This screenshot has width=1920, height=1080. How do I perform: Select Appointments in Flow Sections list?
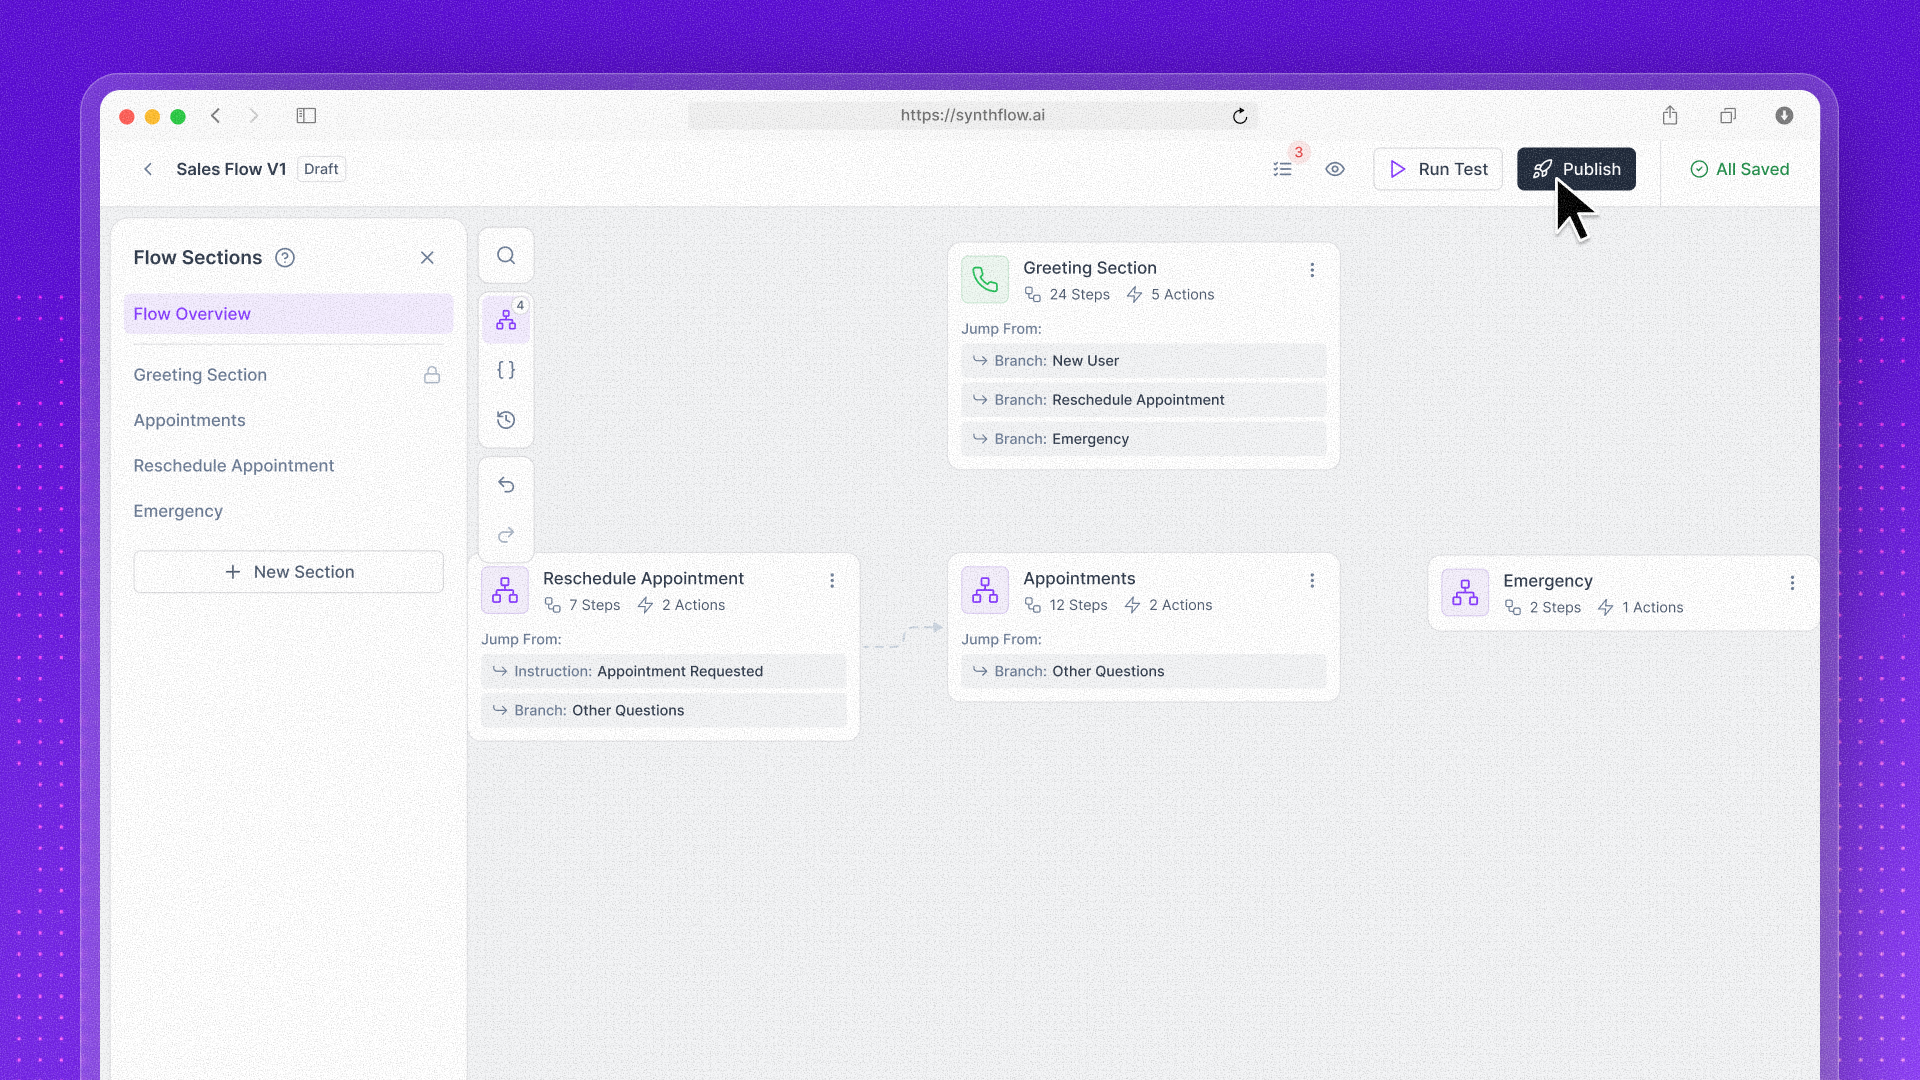pos(190,420)
